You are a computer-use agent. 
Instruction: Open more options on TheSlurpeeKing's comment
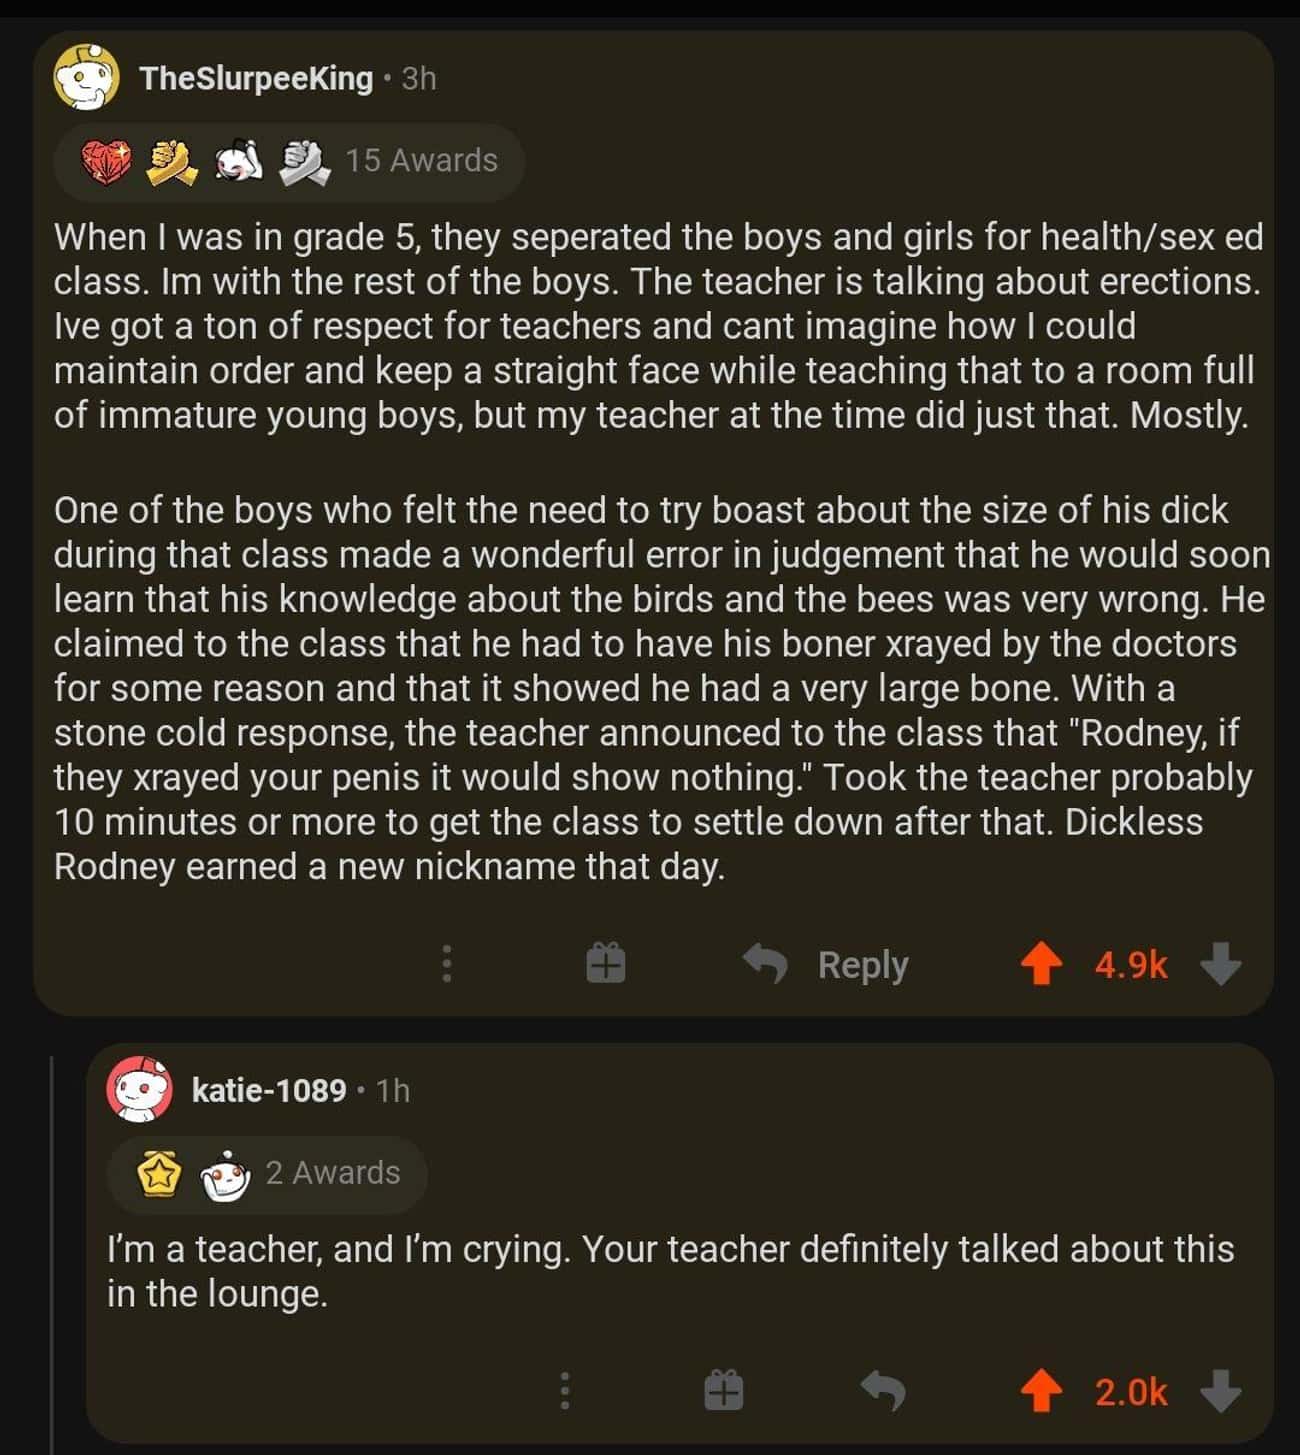446,963
